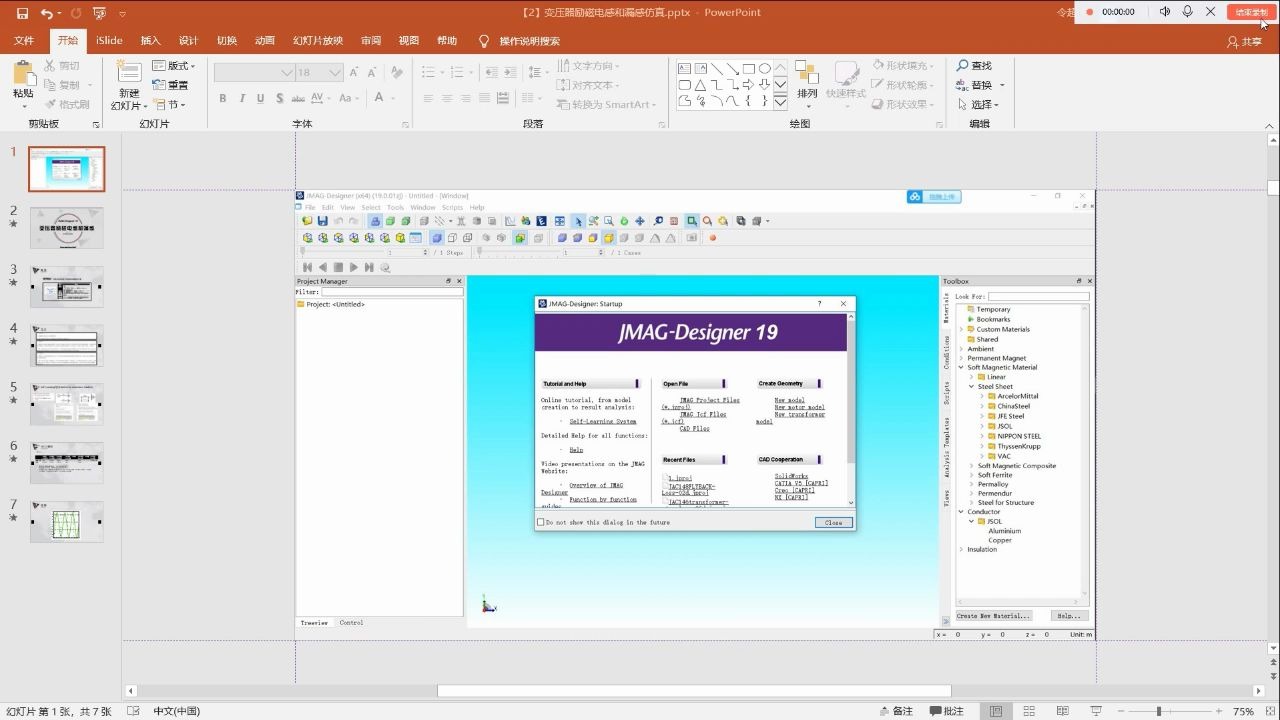This screenshot has height=720, width=1280.
Task: Select the Text Box shape in gallery
Action: [x=685, y=69]
